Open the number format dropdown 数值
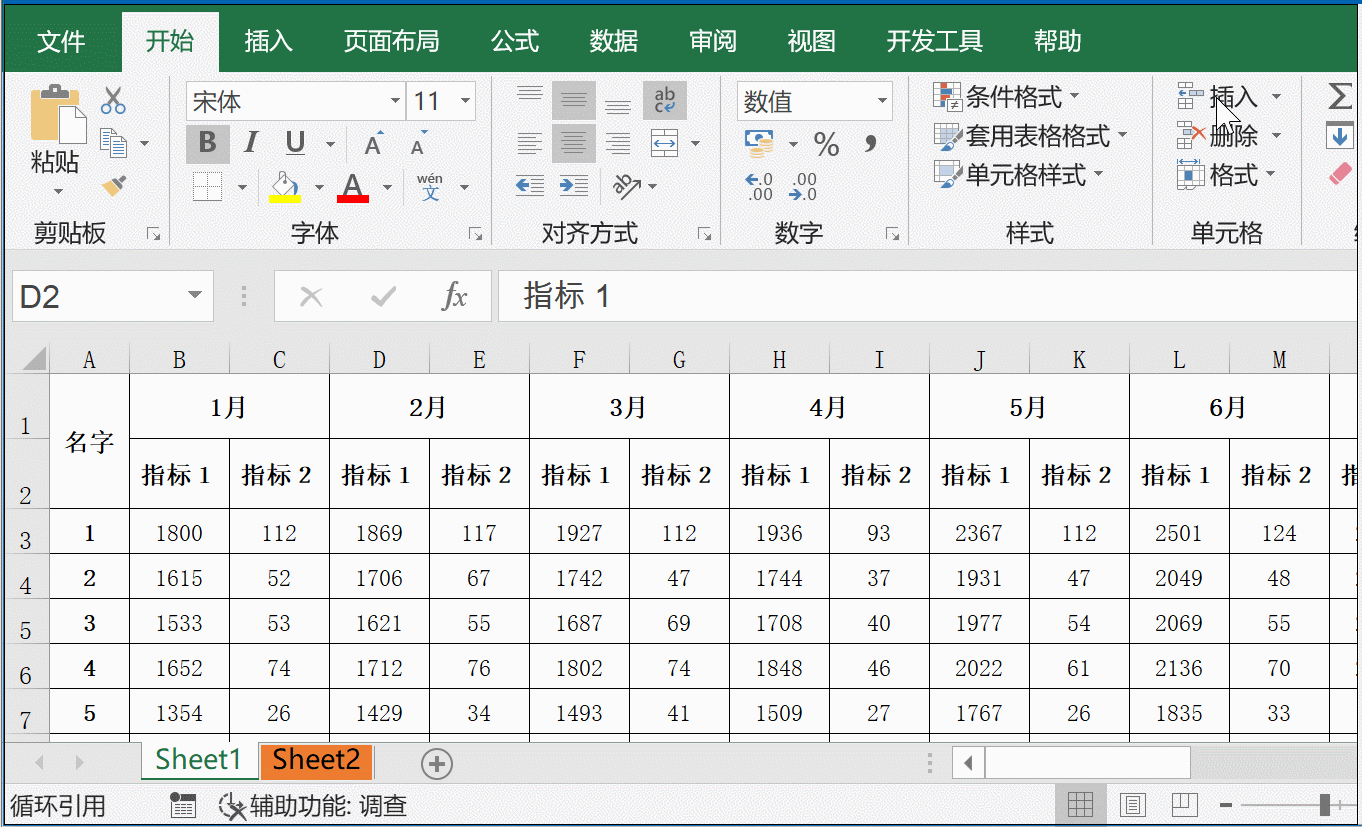1362x827 pixels. (x=882, y=101)
